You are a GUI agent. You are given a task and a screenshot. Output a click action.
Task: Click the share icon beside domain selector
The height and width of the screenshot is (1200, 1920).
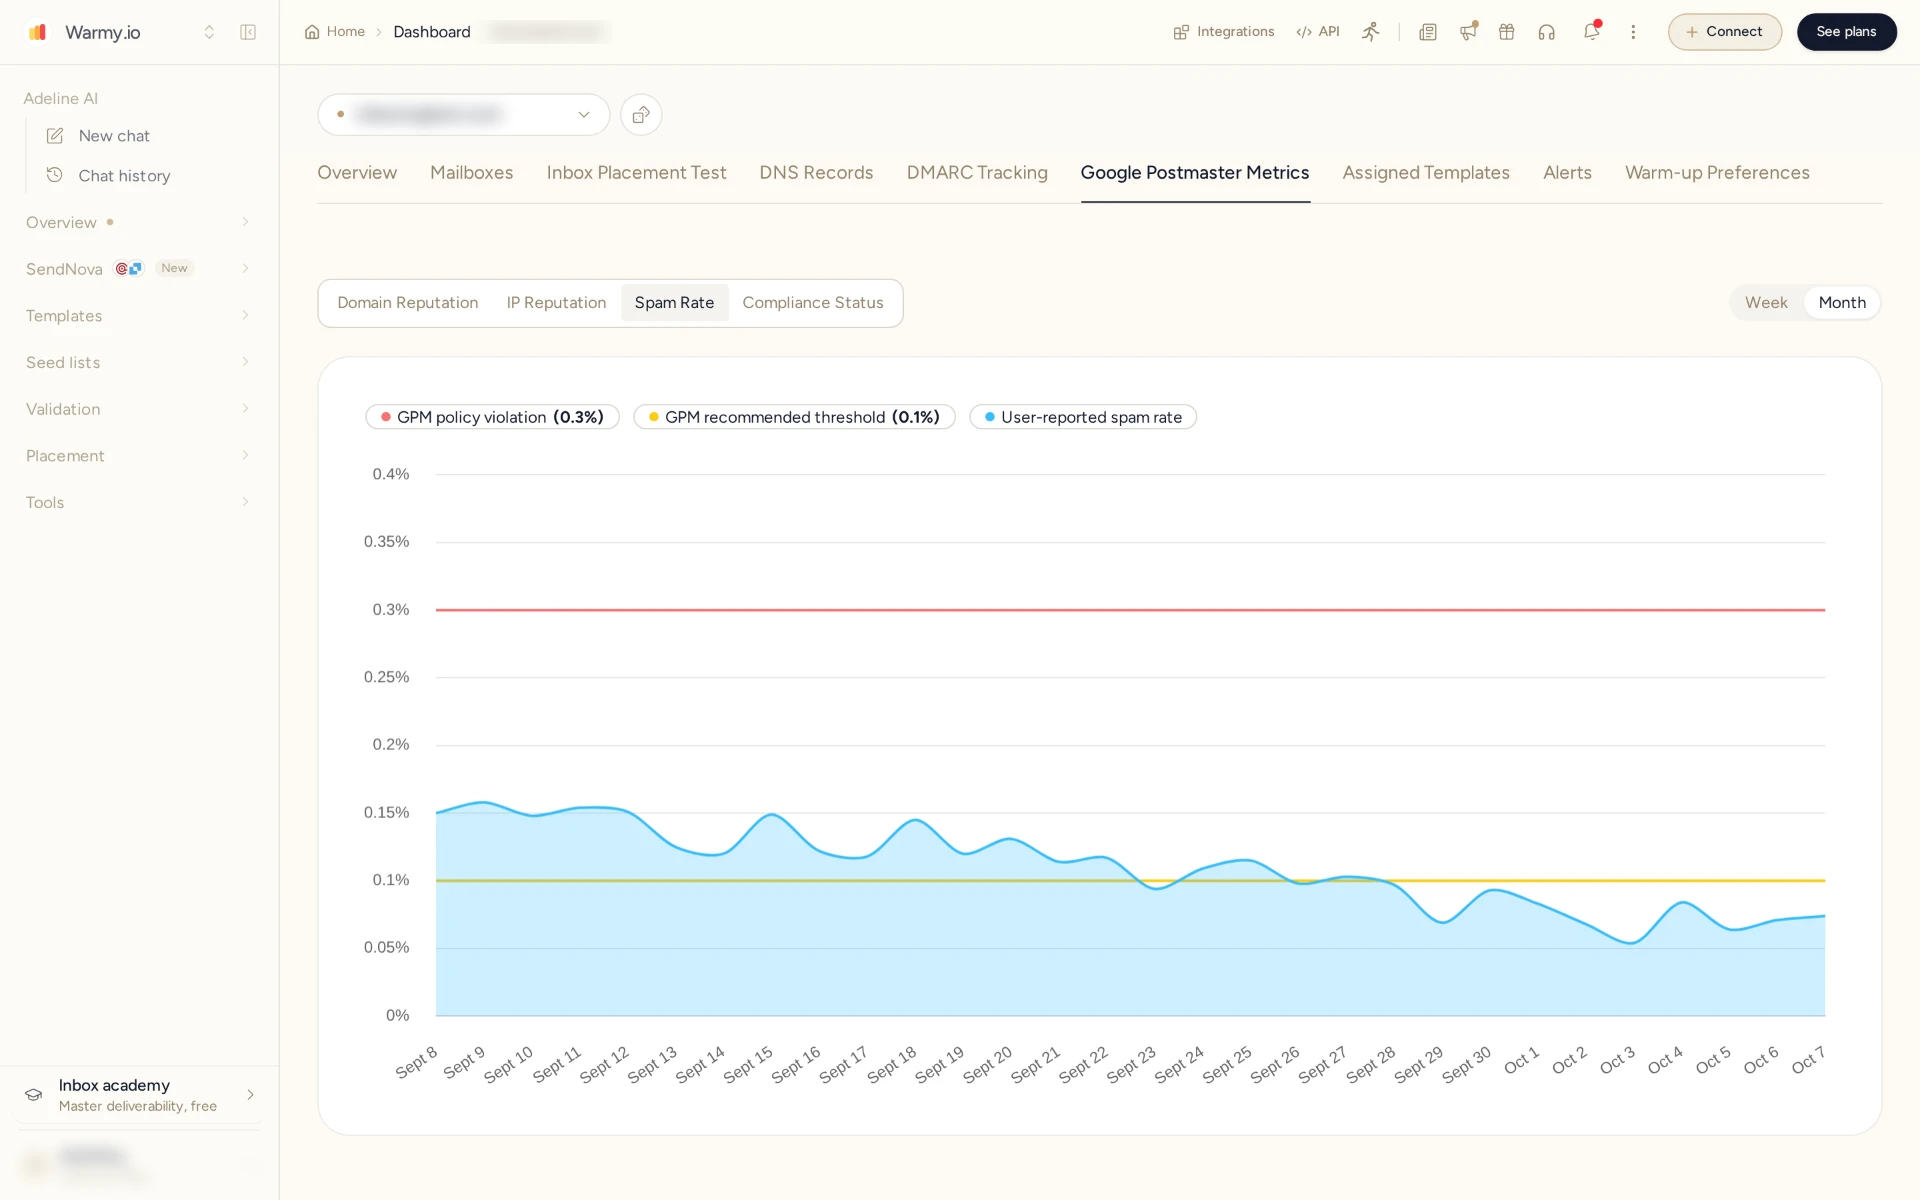tap(641, 115)
